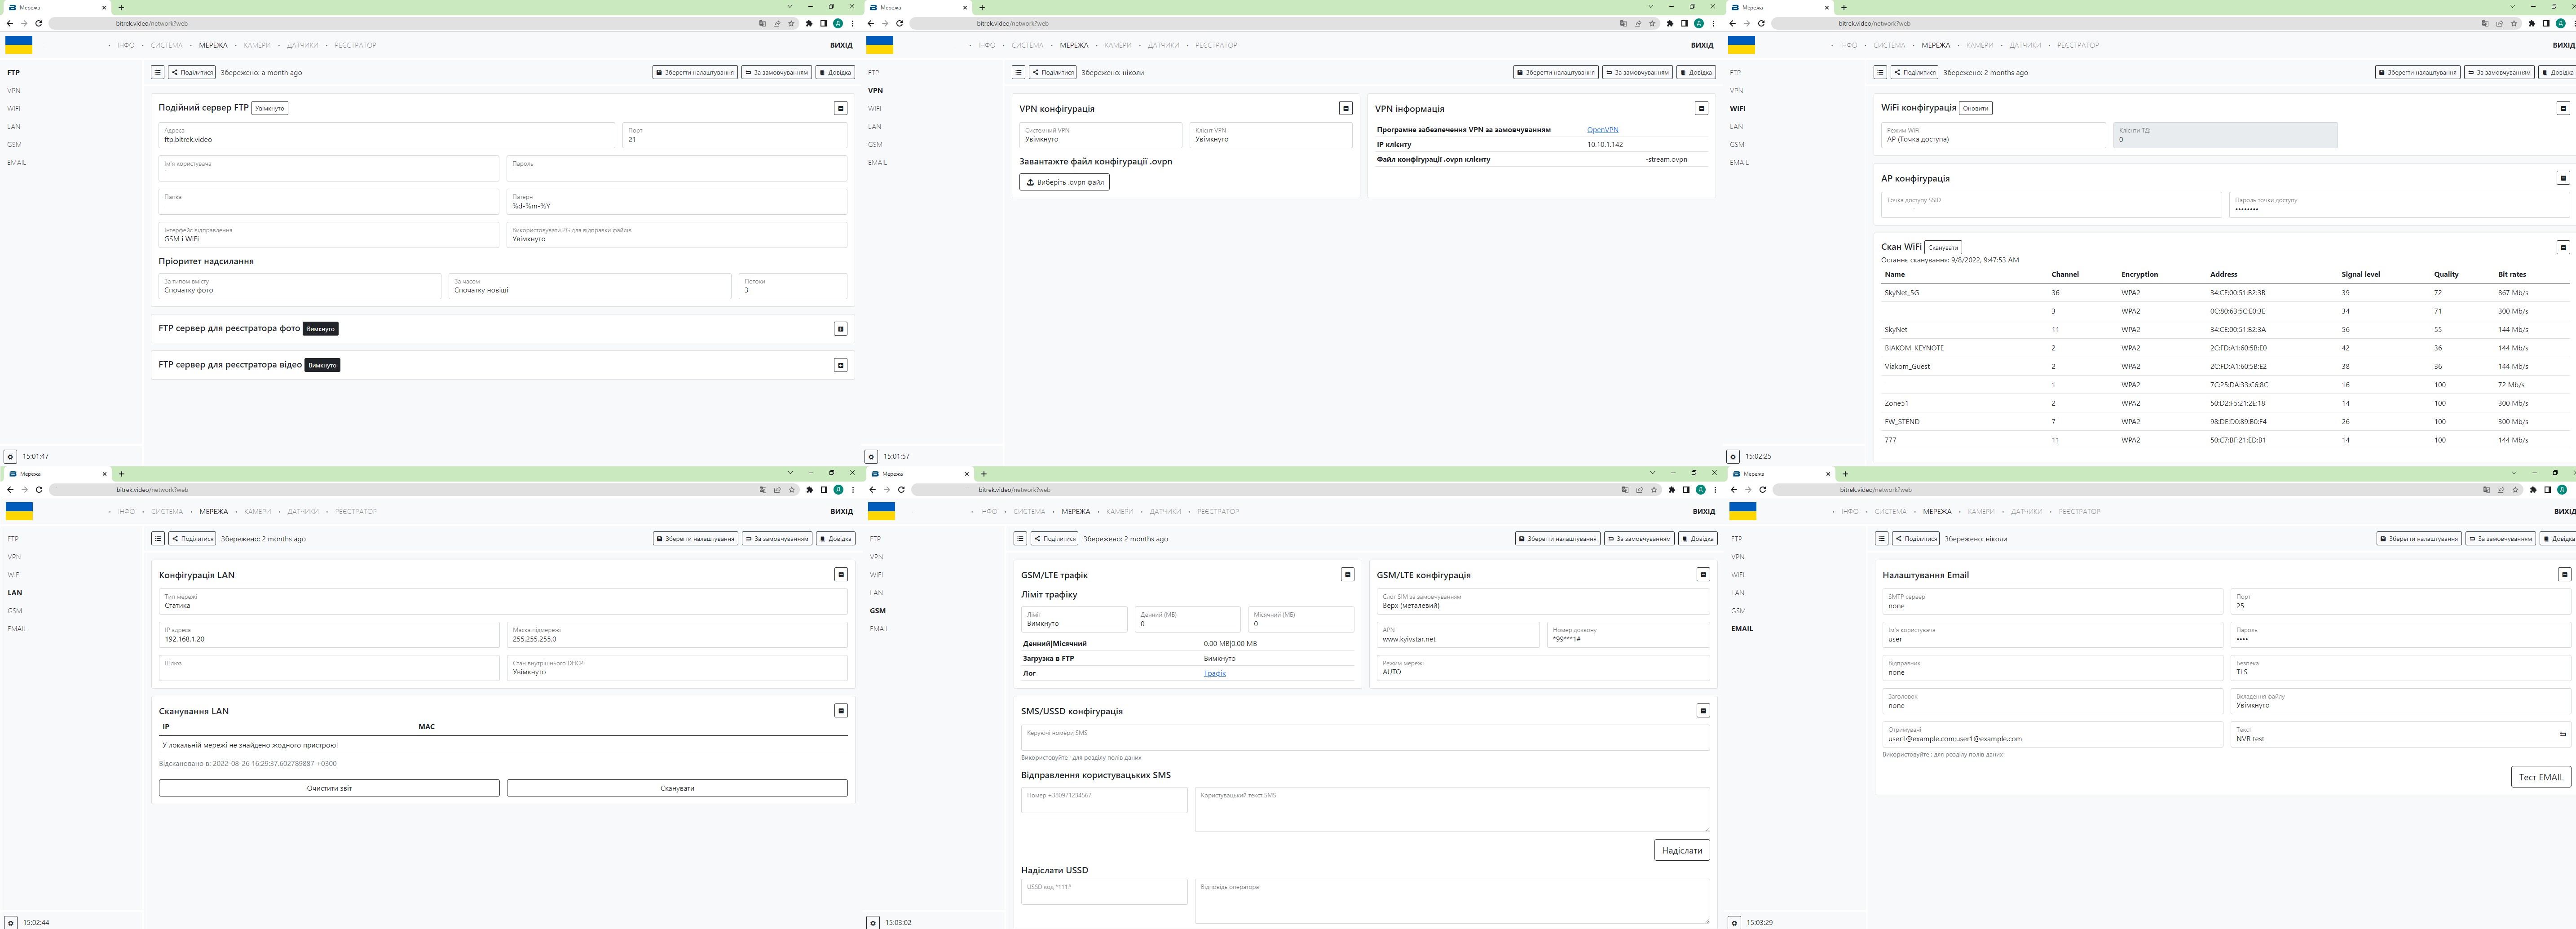The height and width of the screenshot is (929, 2576).
Task: Open РЕЄСТРАТОР tab in LAN window
Action: click(x=356, y=511)
